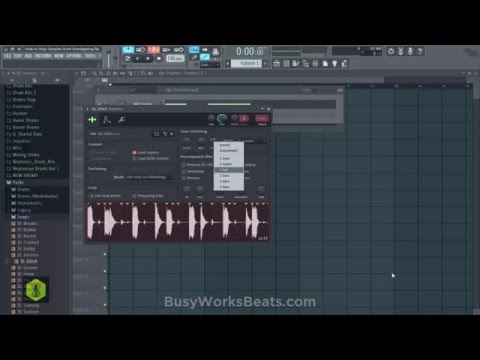Click next pattern plus button
This screenshot has height=360, width=480.
(x=265, y=63)
